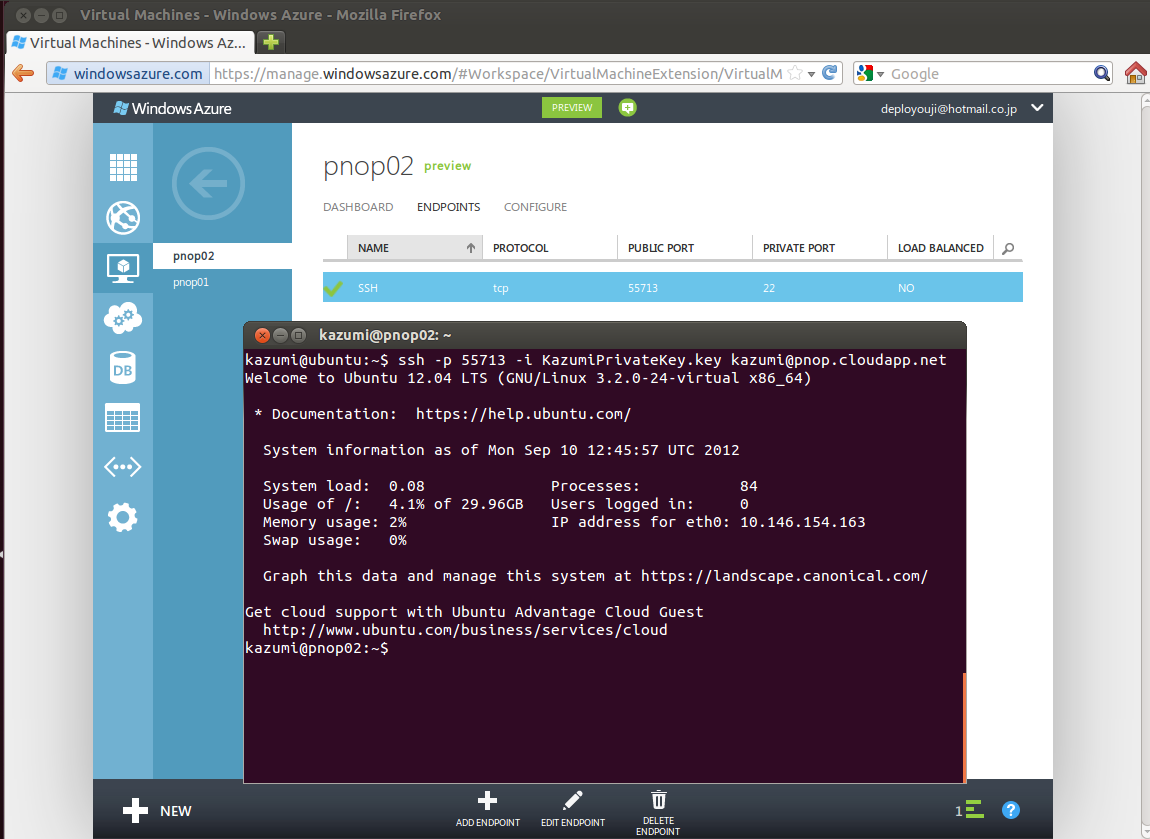Screen dimensions: 1150x839
Task: Open the Settings gear icon in sidebar
Action: point(123,518)
